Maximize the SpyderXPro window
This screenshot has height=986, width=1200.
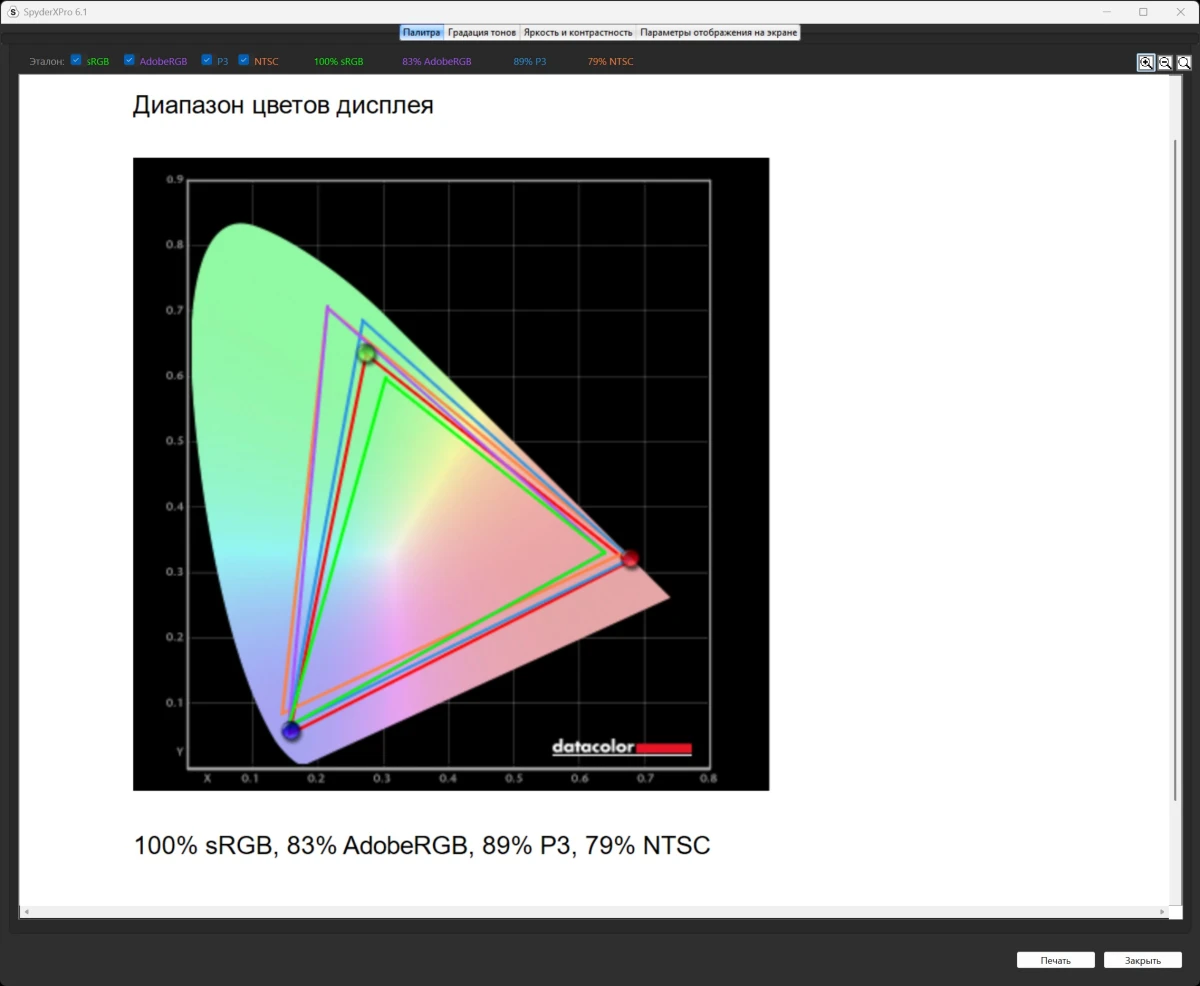1143,12
